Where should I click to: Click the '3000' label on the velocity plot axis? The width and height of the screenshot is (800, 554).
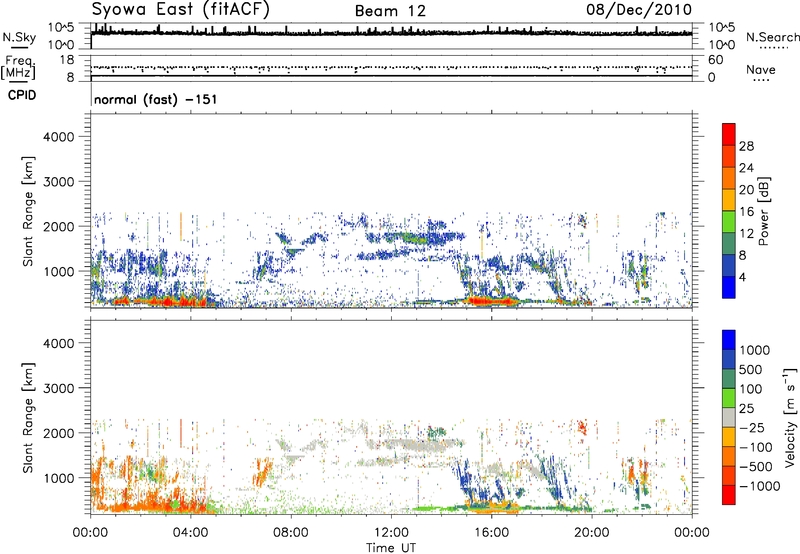click(59, 388)
